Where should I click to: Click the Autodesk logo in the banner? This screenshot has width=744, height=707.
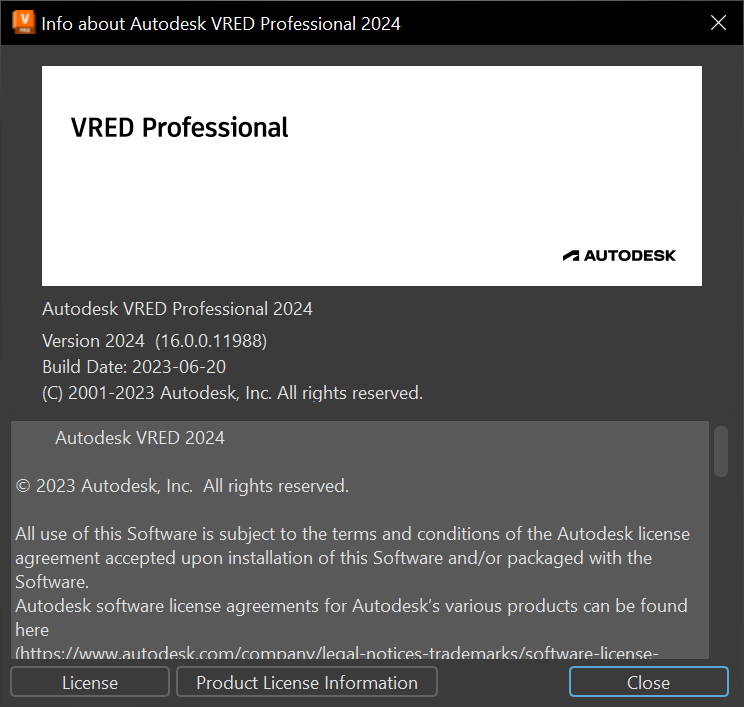click(619, 255)
